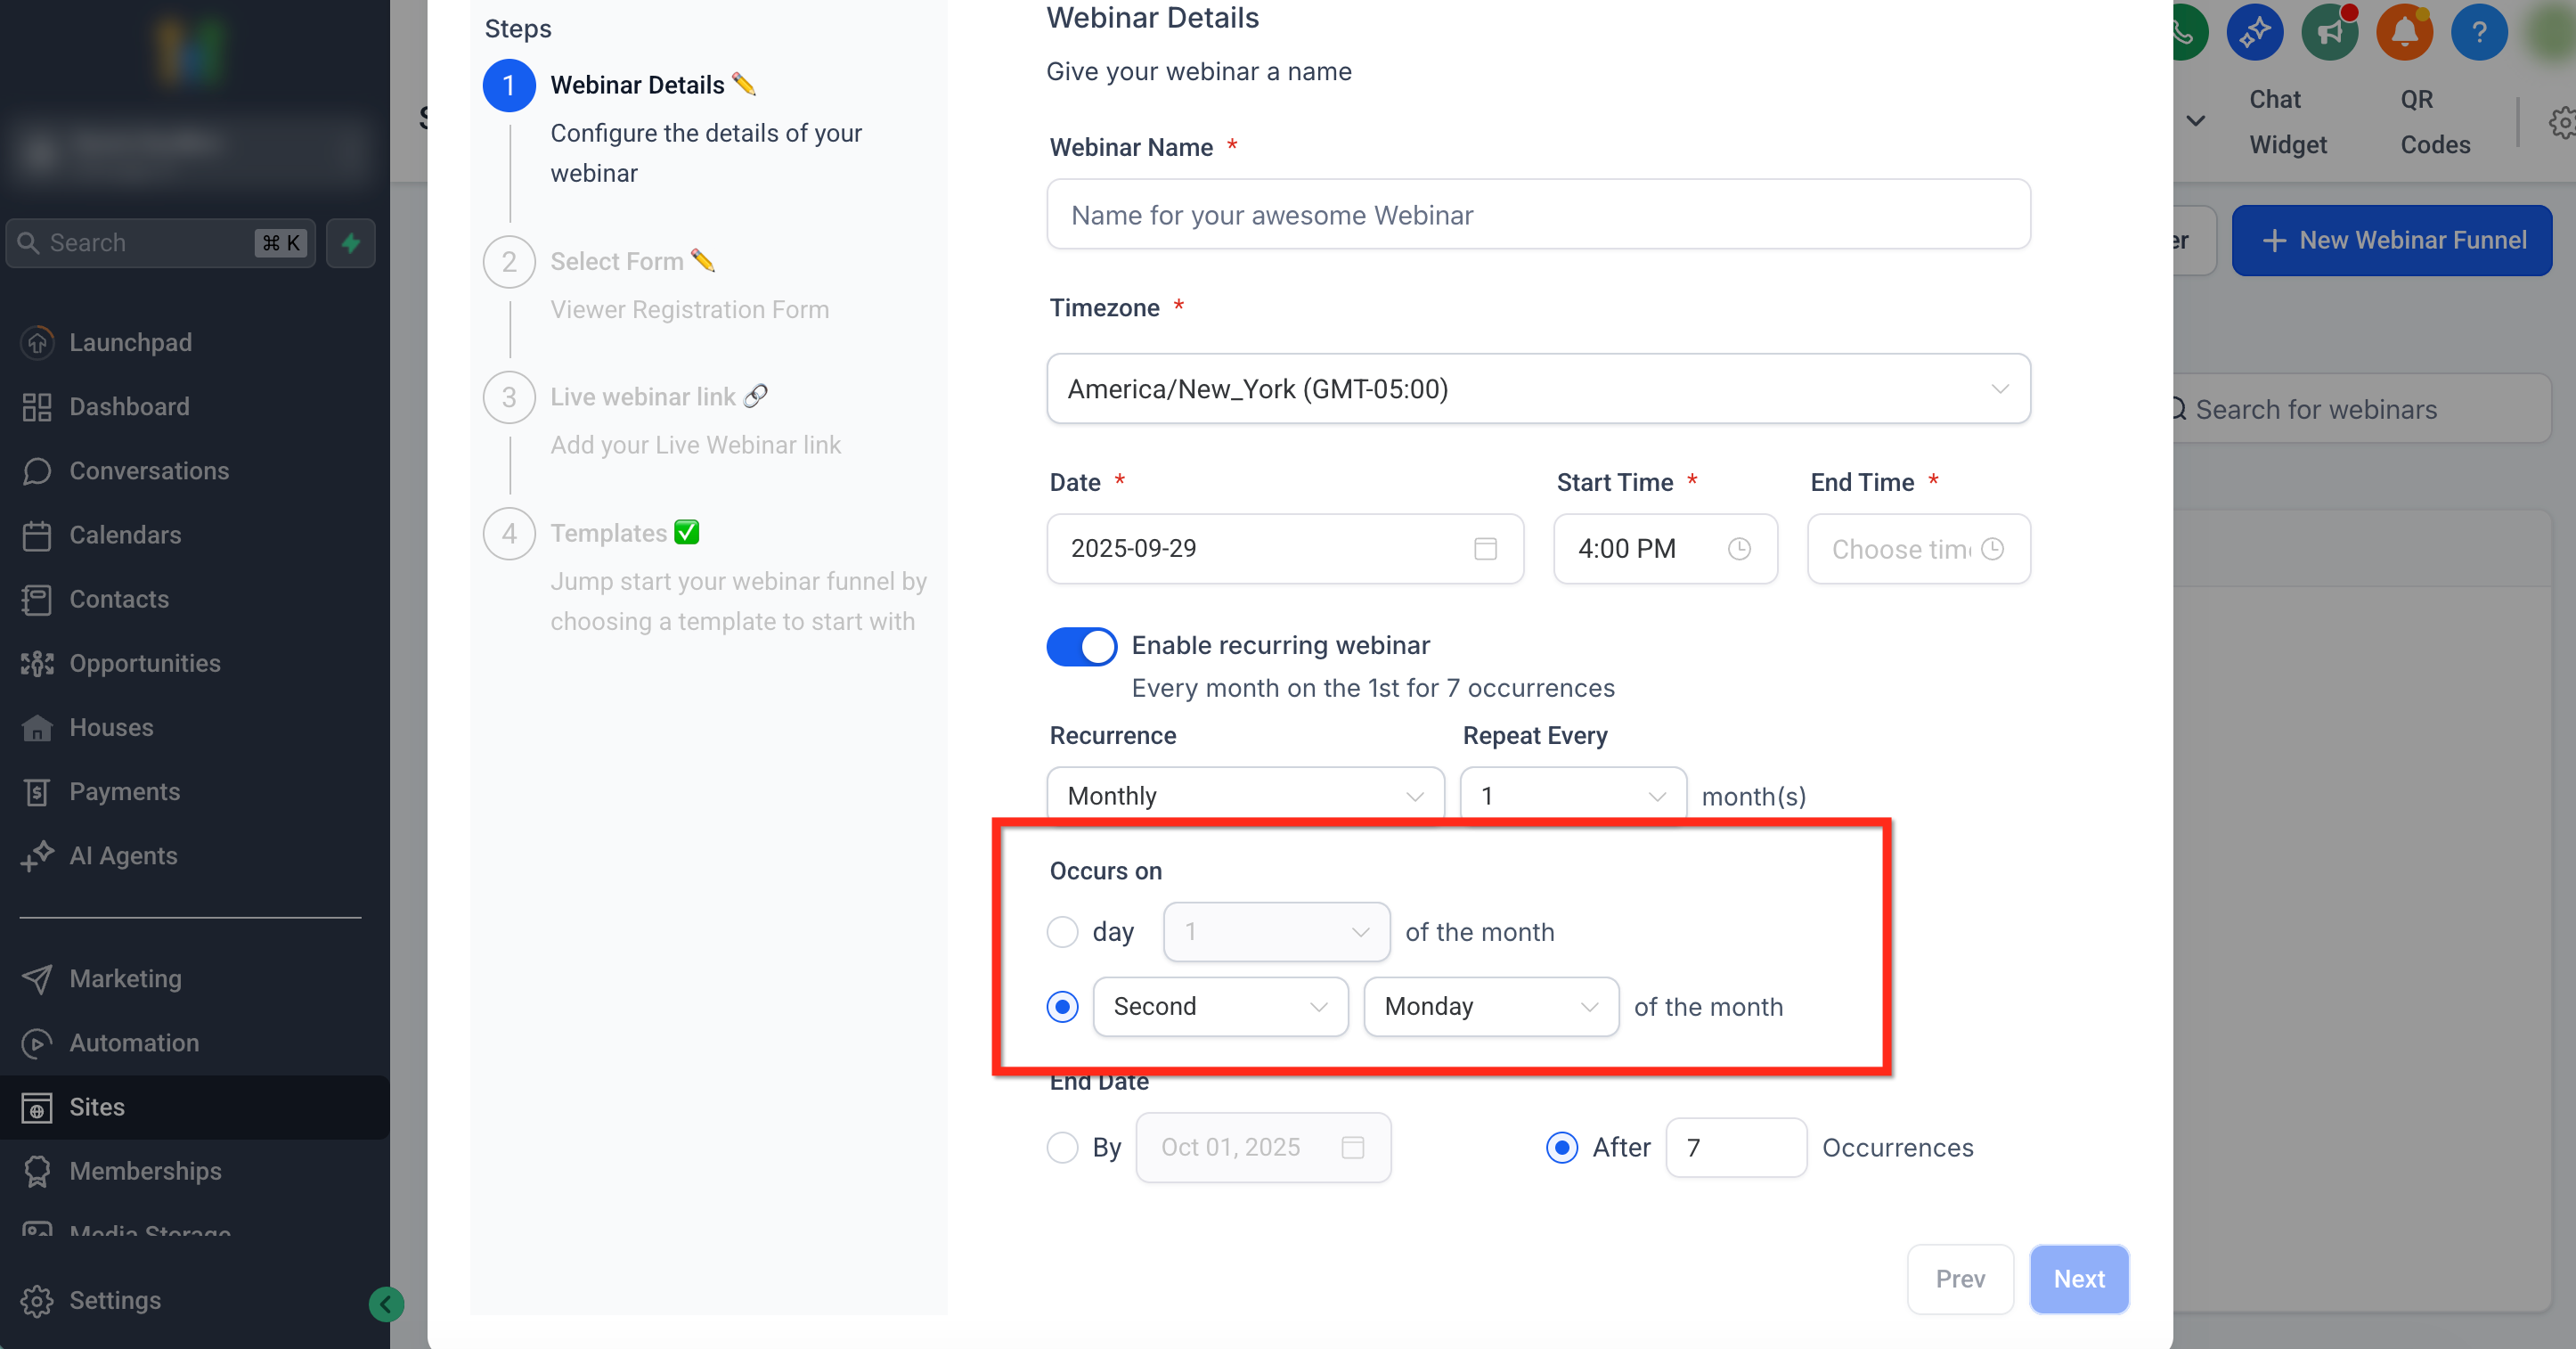Click the Next button

point(2078,1278)
